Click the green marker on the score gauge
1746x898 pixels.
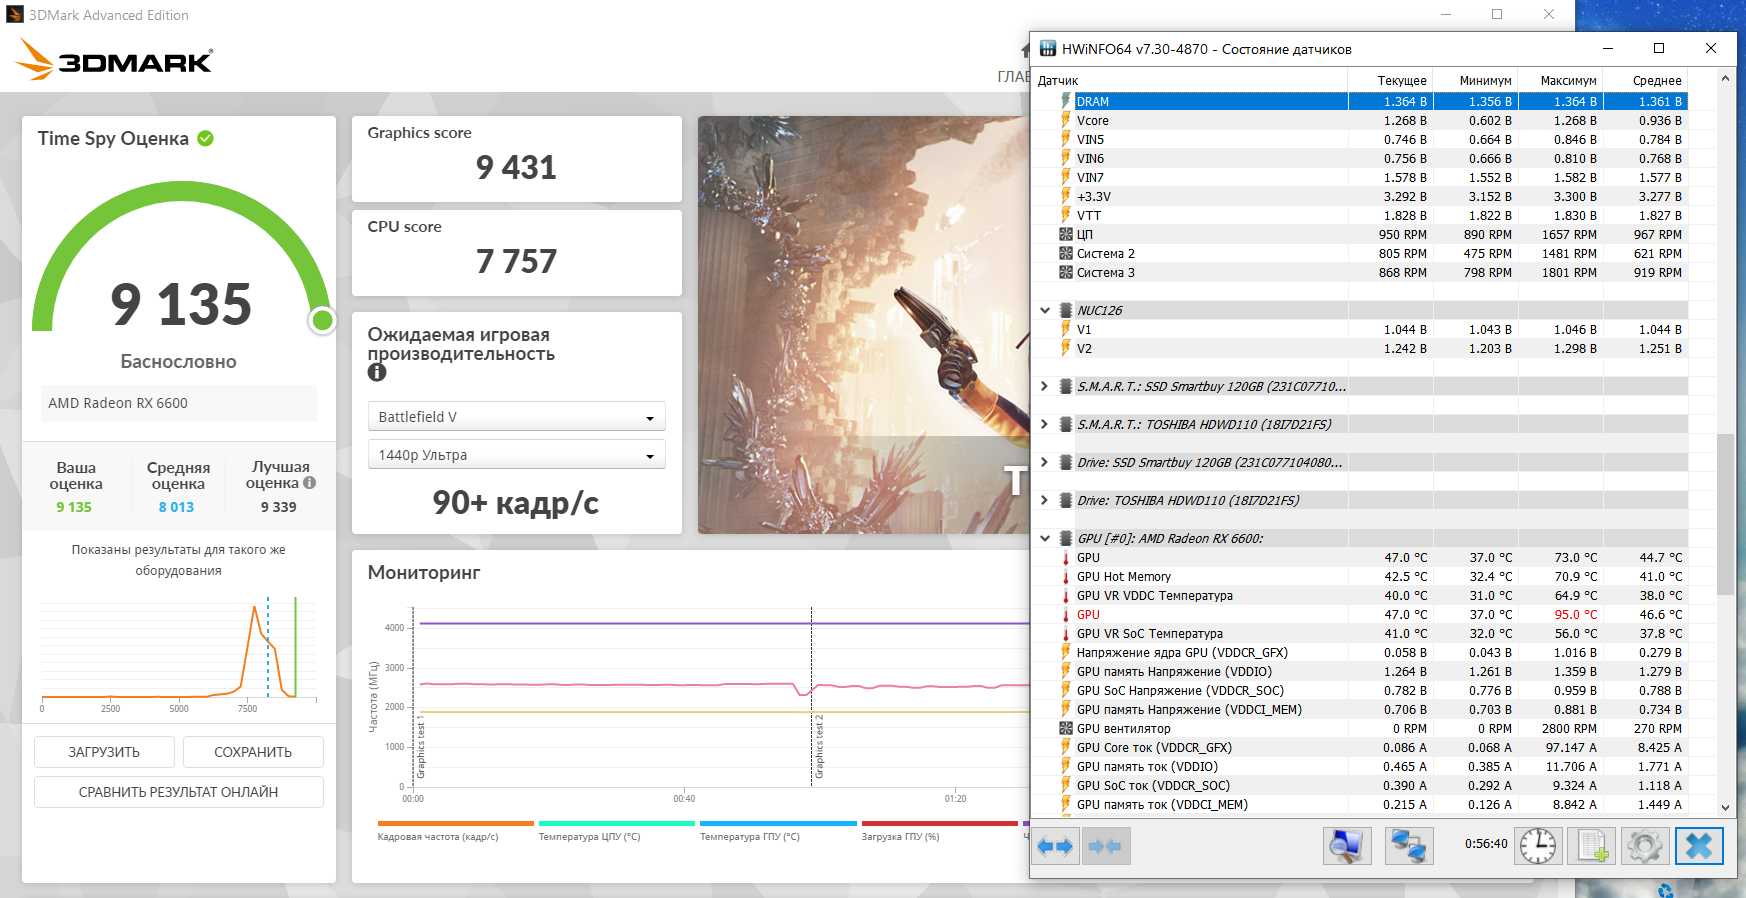[x=322, y=320]
